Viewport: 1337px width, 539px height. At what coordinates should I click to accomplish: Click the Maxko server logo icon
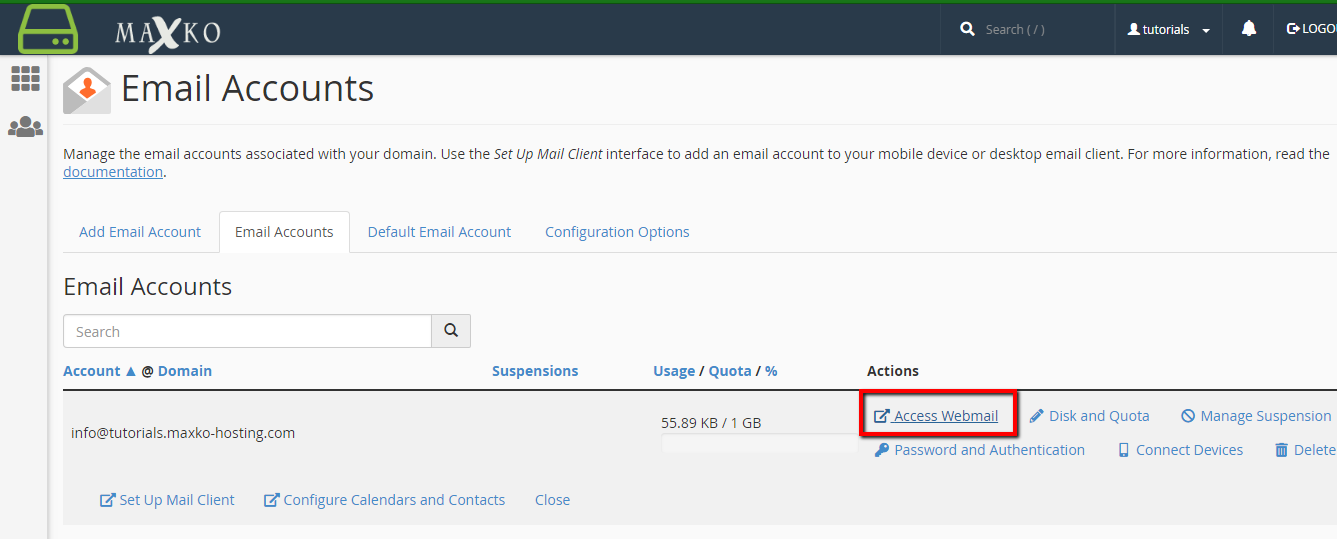click(48, 29)
